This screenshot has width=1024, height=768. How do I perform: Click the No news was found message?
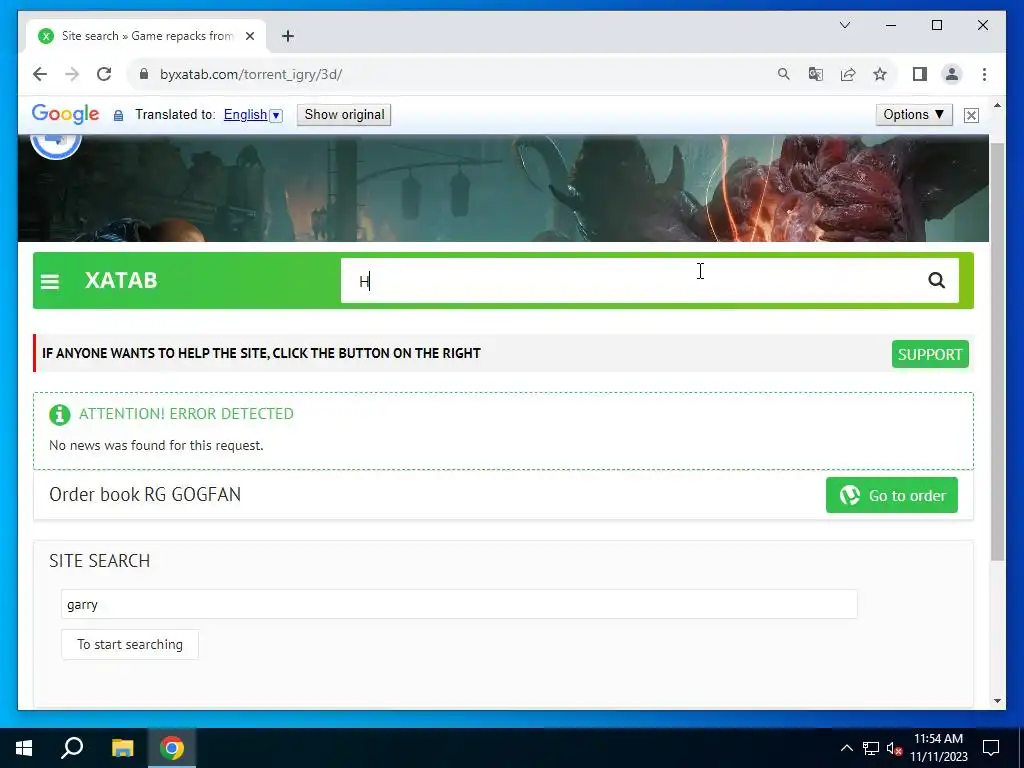(x=156, y=445)
